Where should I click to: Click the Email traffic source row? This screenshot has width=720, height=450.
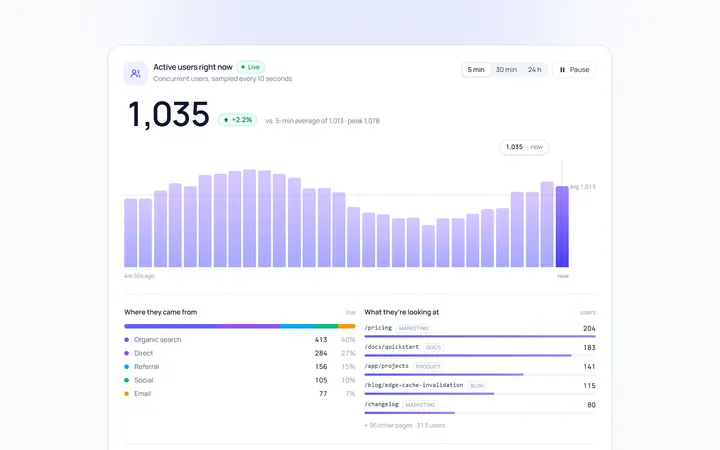pos(240,394)
